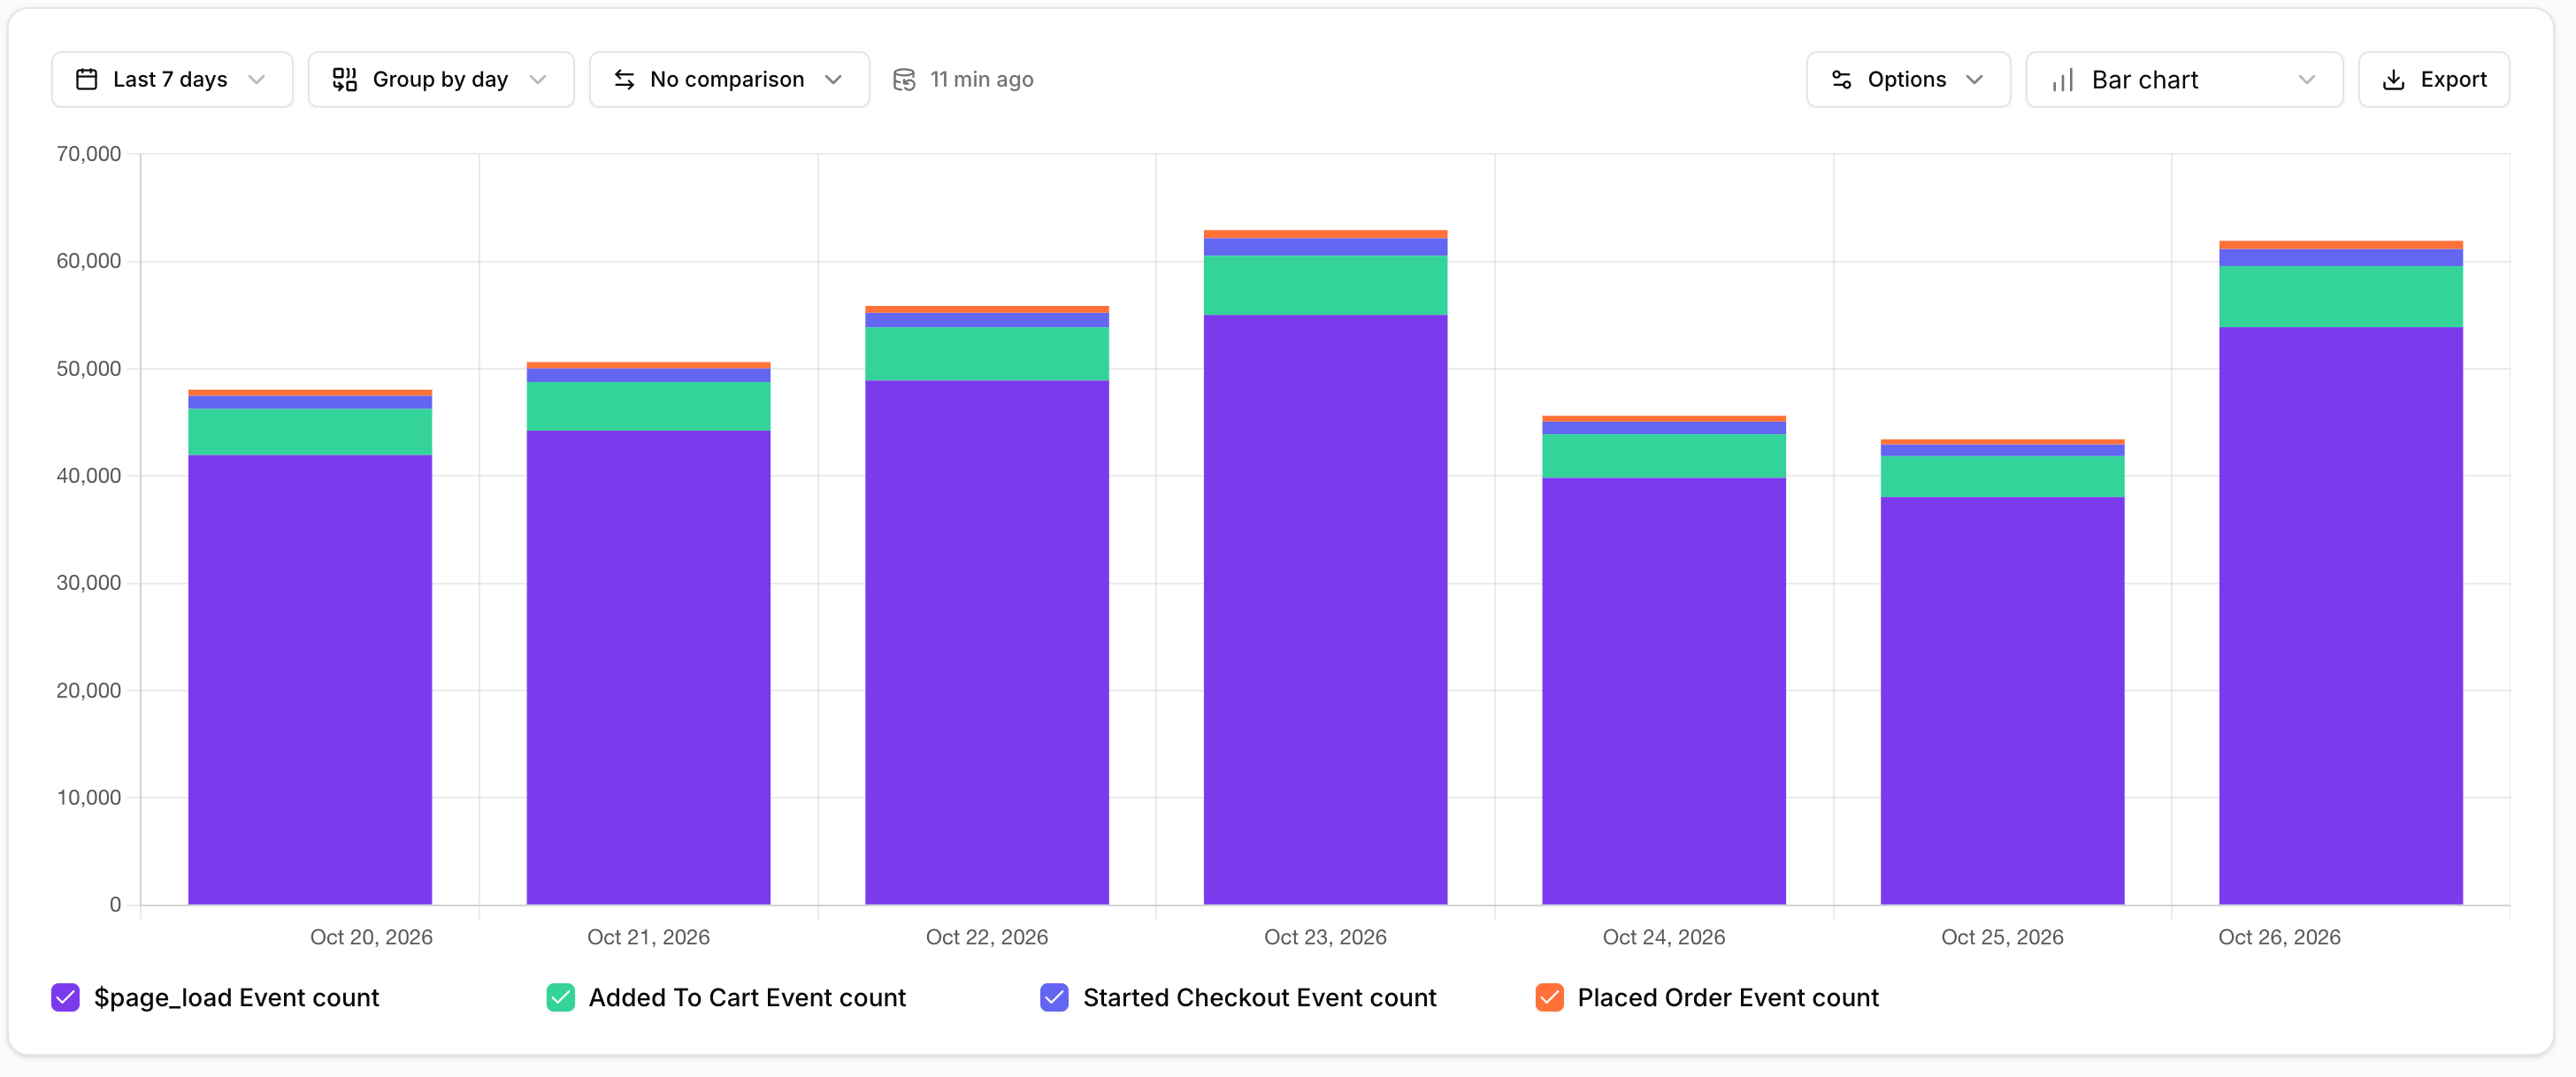Viewport: 2576px width, 1077px height.
Task: Click the Export button label
Action: (x=2453, y=79)
